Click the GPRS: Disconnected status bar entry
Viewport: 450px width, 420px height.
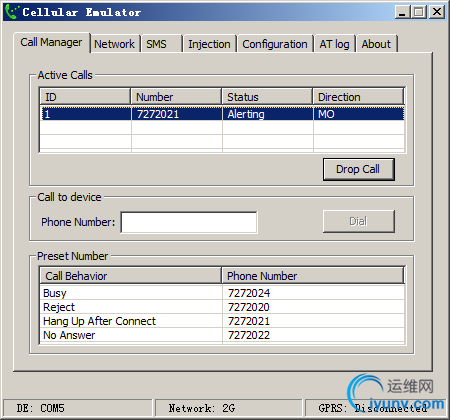coord(376,408)
